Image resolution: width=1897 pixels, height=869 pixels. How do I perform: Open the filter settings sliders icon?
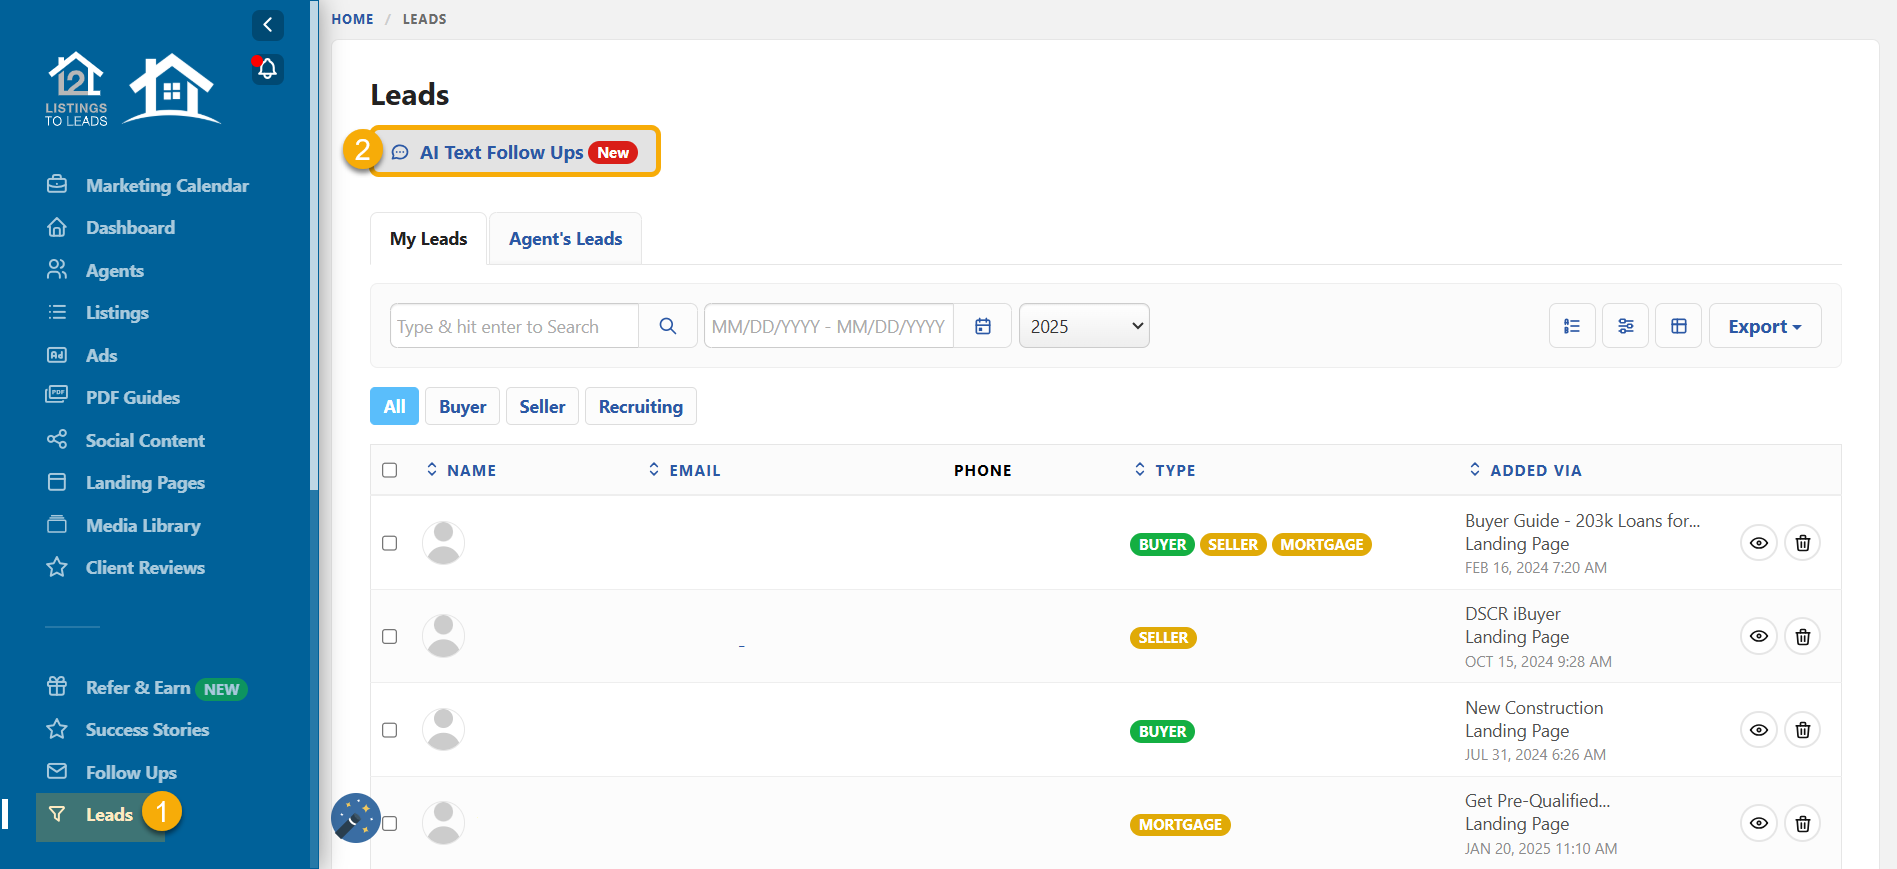[1625, 326]
